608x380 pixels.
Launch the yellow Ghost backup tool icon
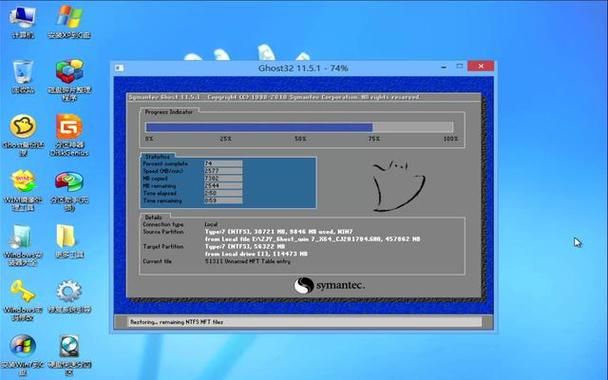[x=23, y=135]
